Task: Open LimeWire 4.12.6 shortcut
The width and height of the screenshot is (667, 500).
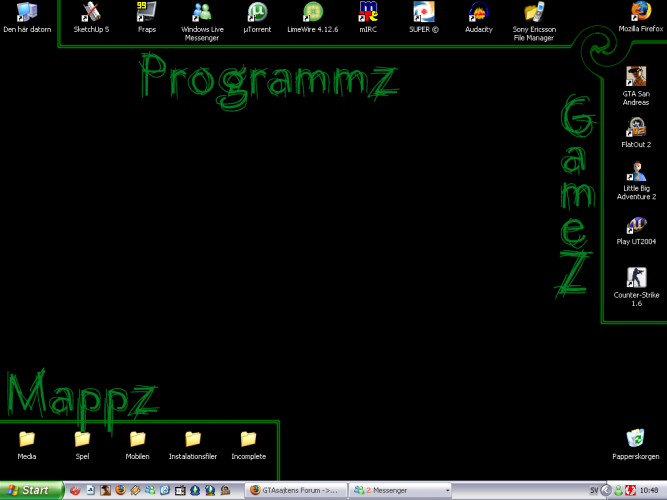Action: [313, 13]
